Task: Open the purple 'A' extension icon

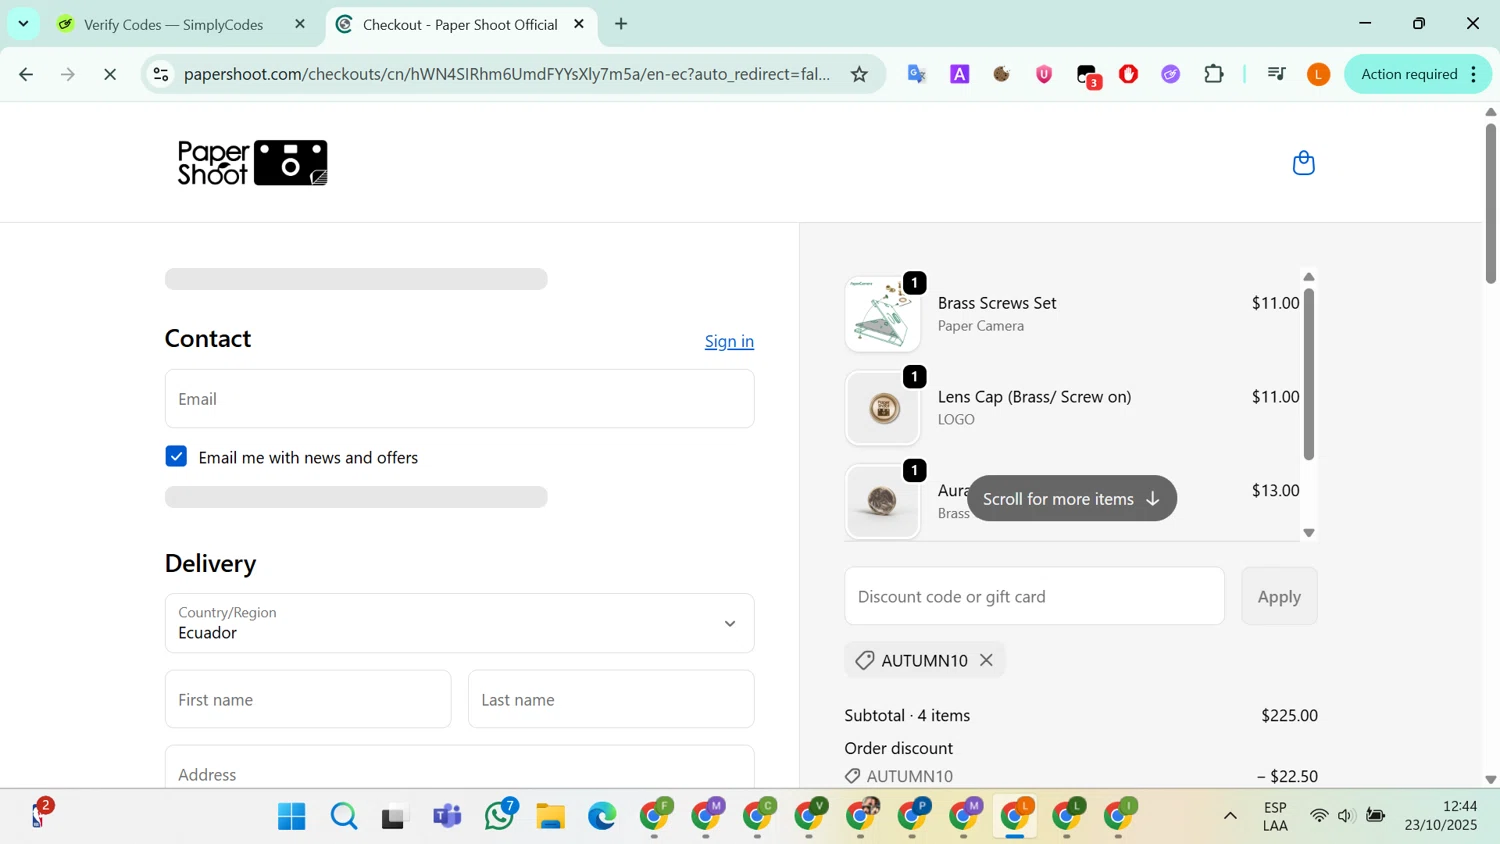Action: [x=960, y=74]
